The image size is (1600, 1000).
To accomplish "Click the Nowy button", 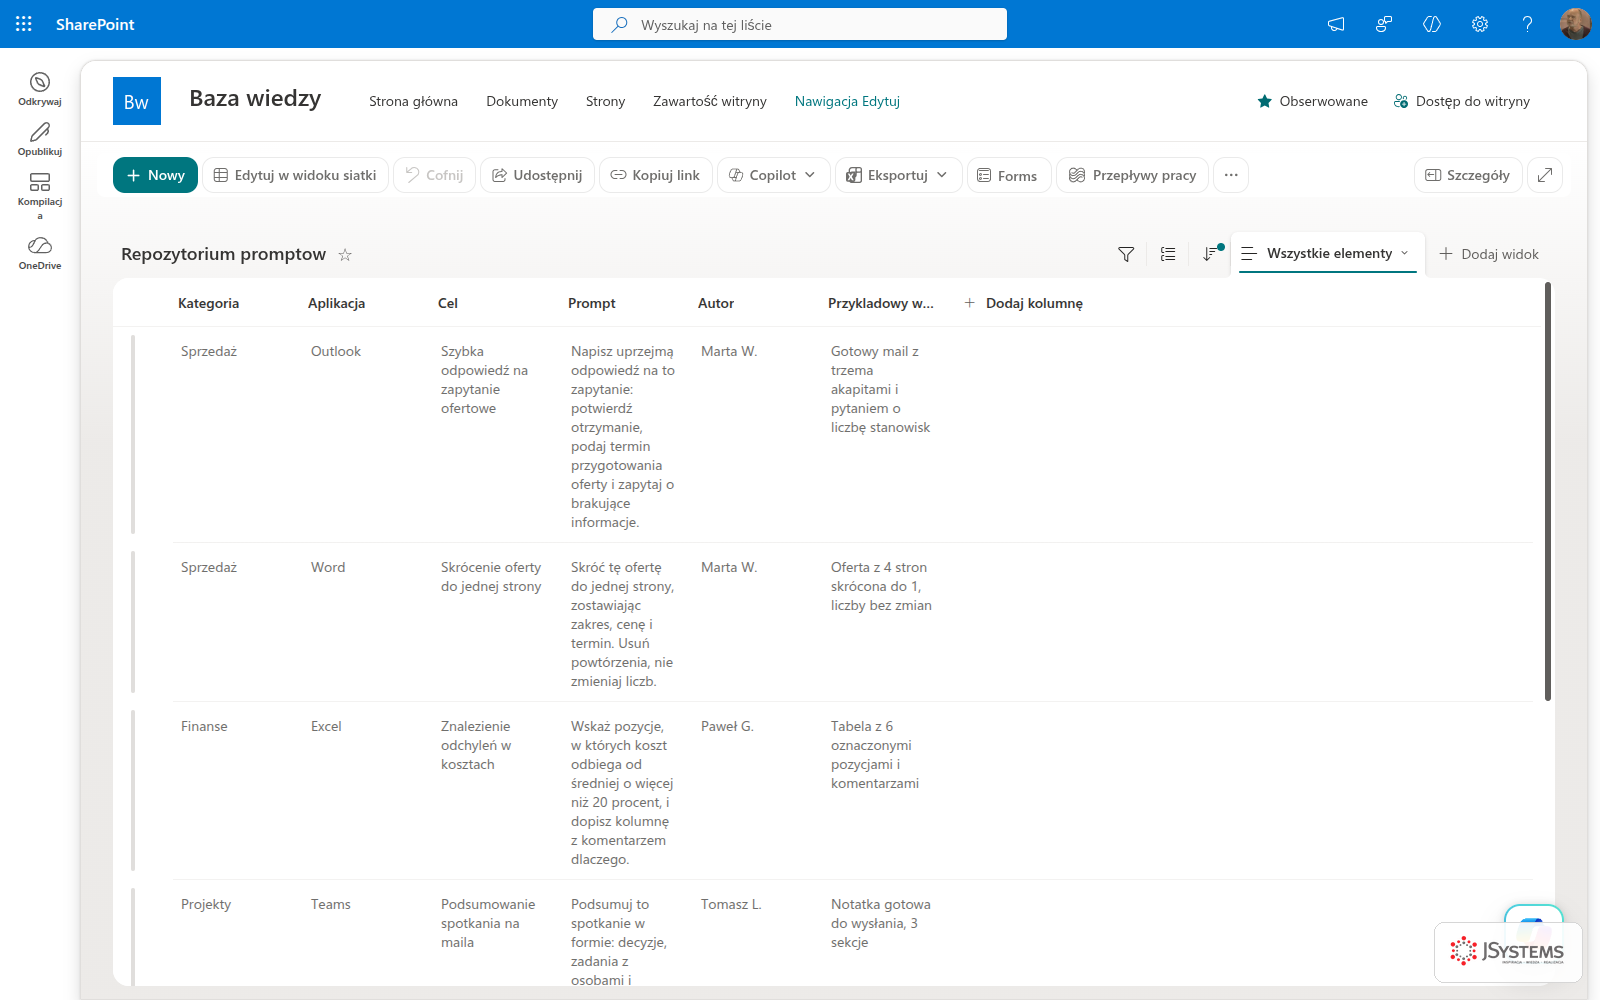I will (155, 175).
